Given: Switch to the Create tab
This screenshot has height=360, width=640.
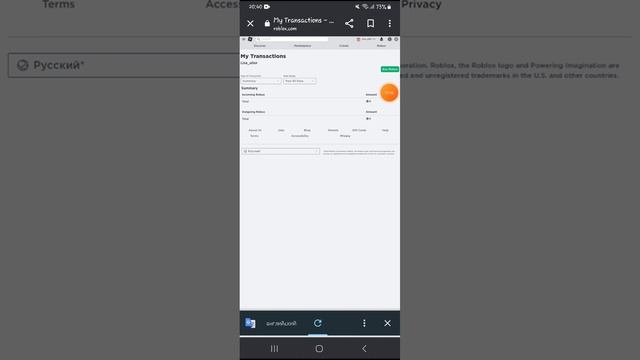Looking at the screenshot, I should tap(344, 46).
